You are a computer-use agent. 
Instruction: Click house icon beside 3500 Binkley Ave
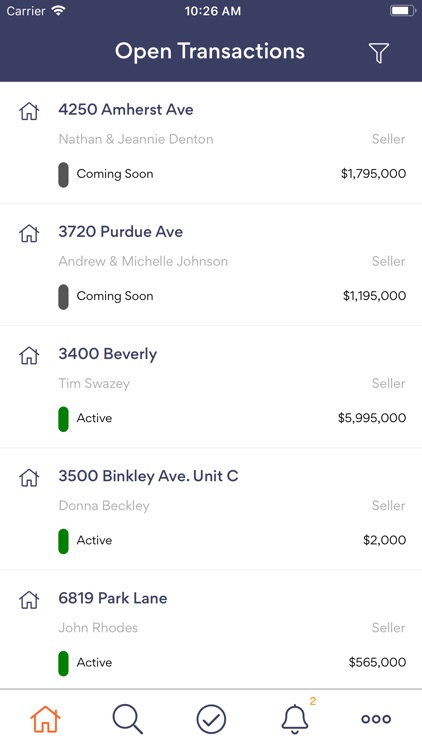point(29,477)
